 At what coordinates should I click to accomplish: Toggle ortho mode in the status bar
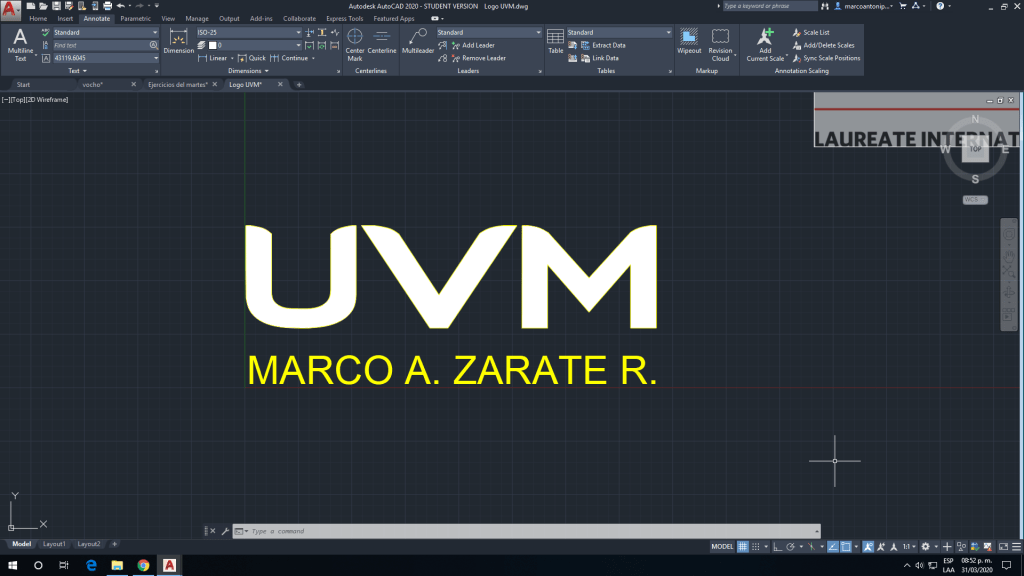click(x=777, y=547)
